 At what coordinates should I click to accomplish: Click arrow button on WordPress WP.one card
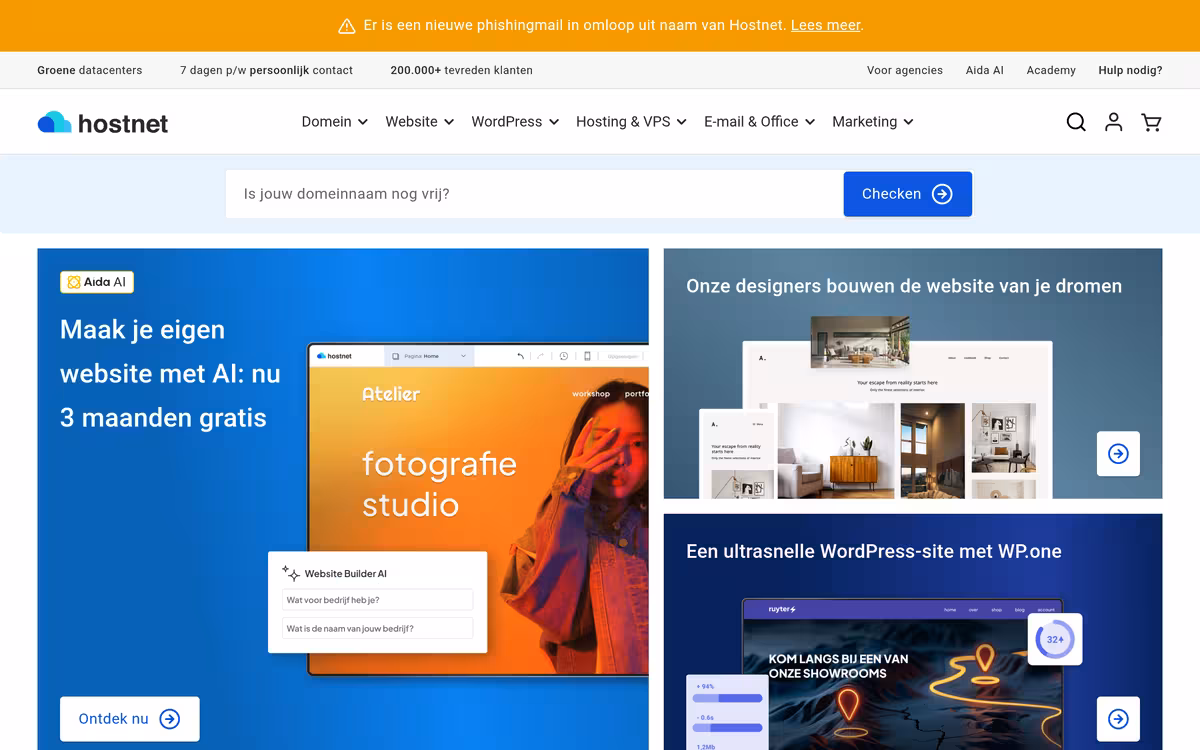[1118, 719]
